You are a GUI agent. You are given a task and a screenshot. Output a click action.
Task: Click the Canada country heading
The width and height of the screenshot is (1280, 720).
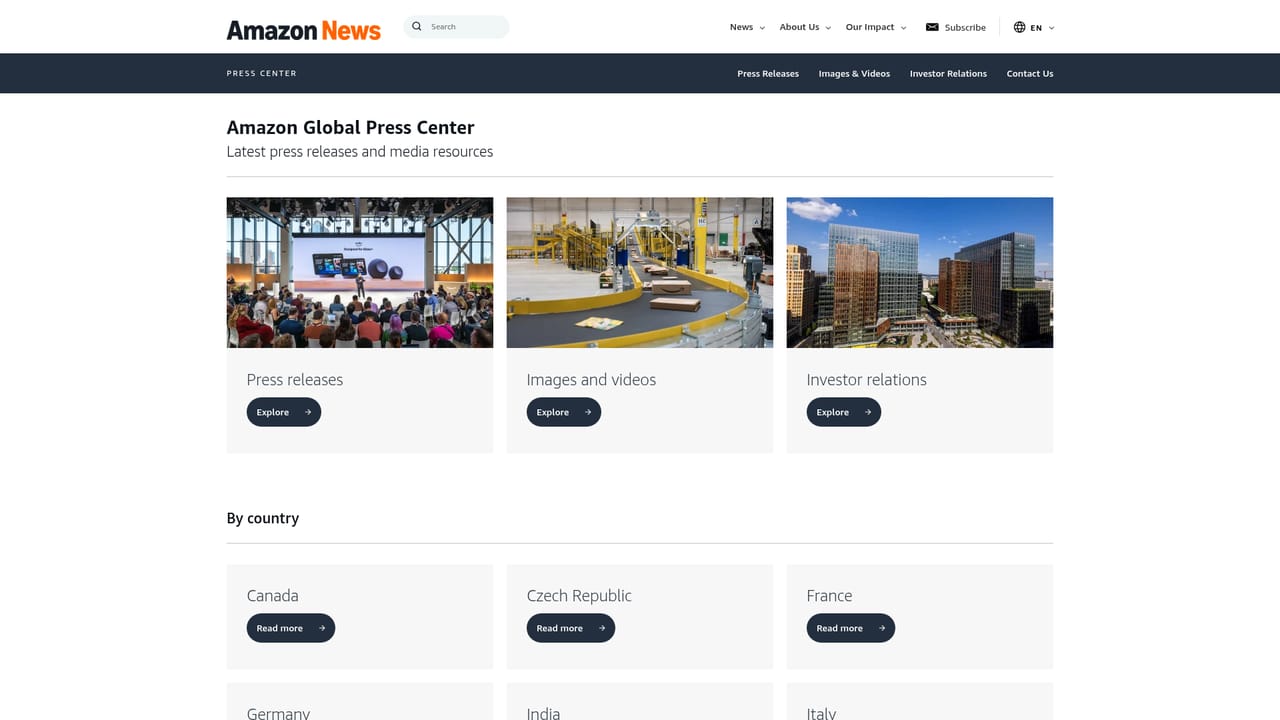273,596
